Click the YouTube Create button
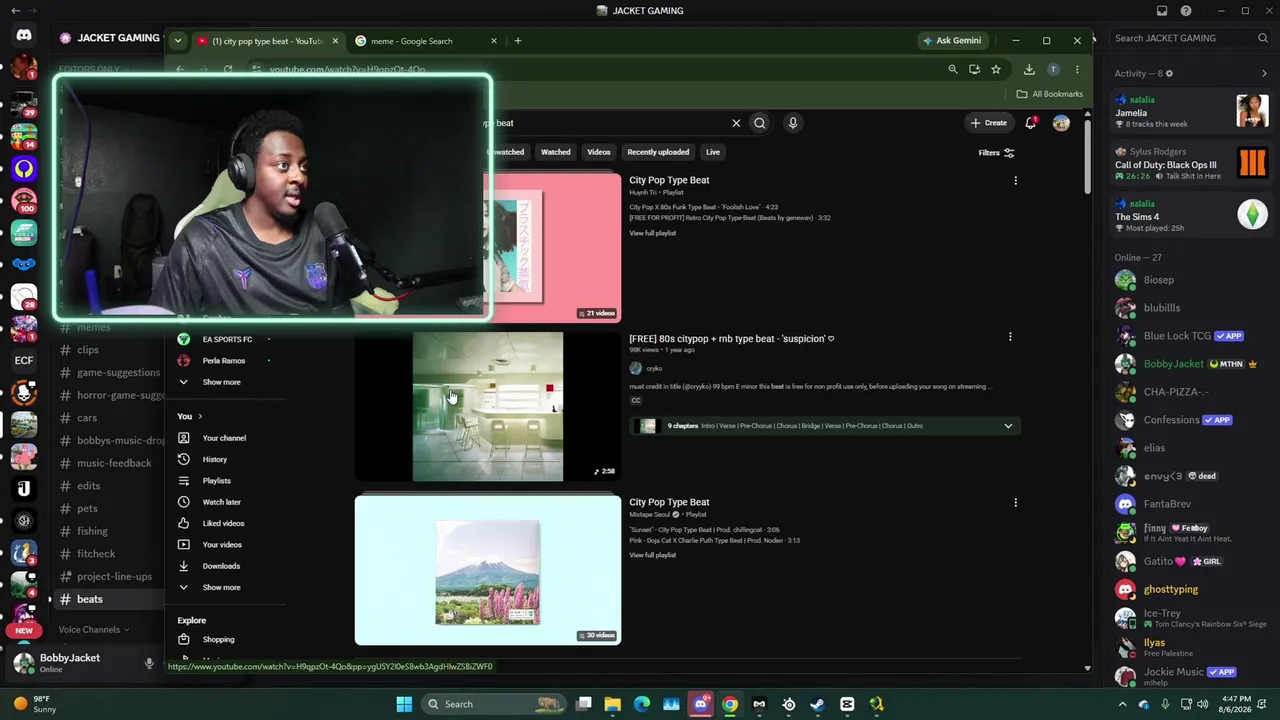1280x720 pixels. (x=988, y=123)
